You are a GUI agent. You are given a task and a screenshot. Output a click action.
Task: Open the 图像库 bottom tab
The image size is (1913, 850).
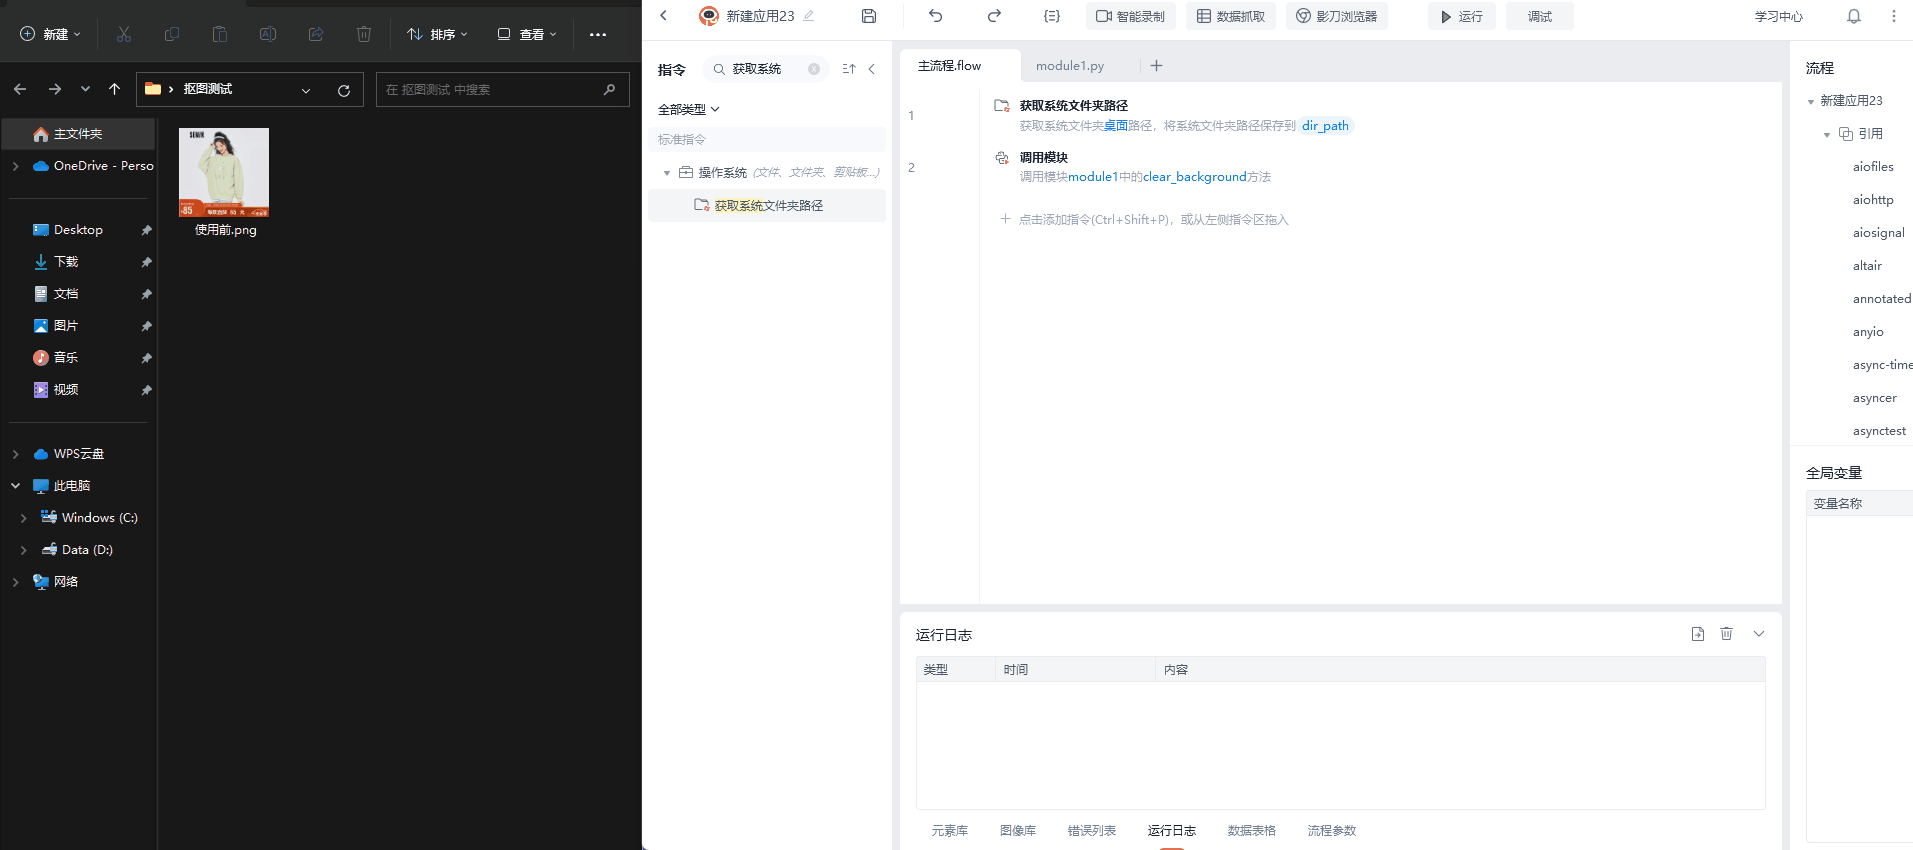1018,831
